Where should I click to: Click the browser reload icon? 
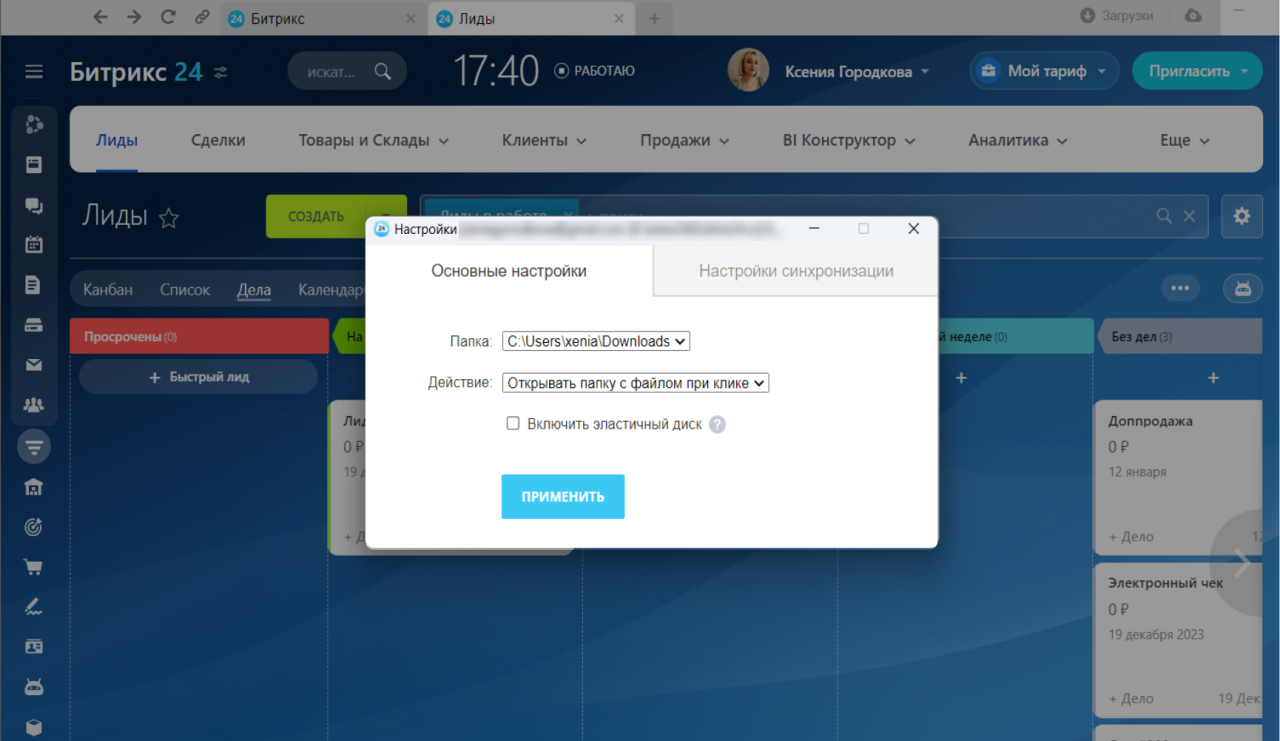click(x=168, y=17)
